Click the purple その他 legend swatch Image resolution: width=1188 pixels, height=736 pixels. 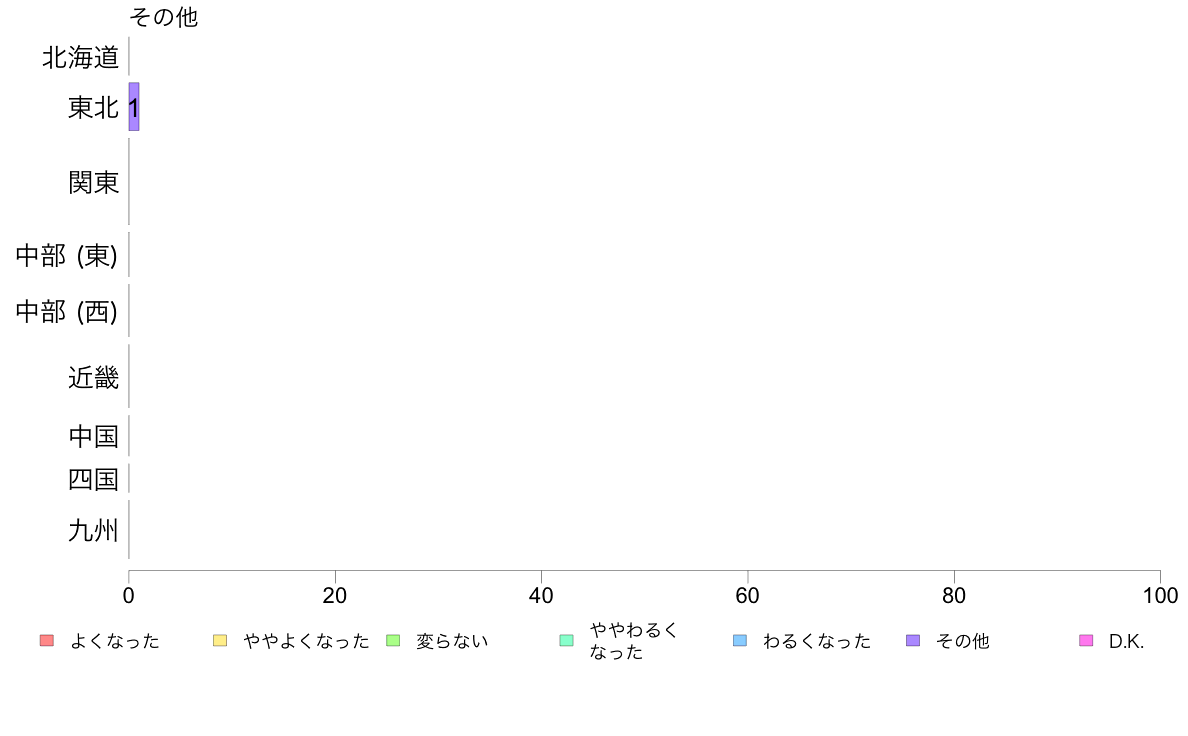tap(913, 640)
